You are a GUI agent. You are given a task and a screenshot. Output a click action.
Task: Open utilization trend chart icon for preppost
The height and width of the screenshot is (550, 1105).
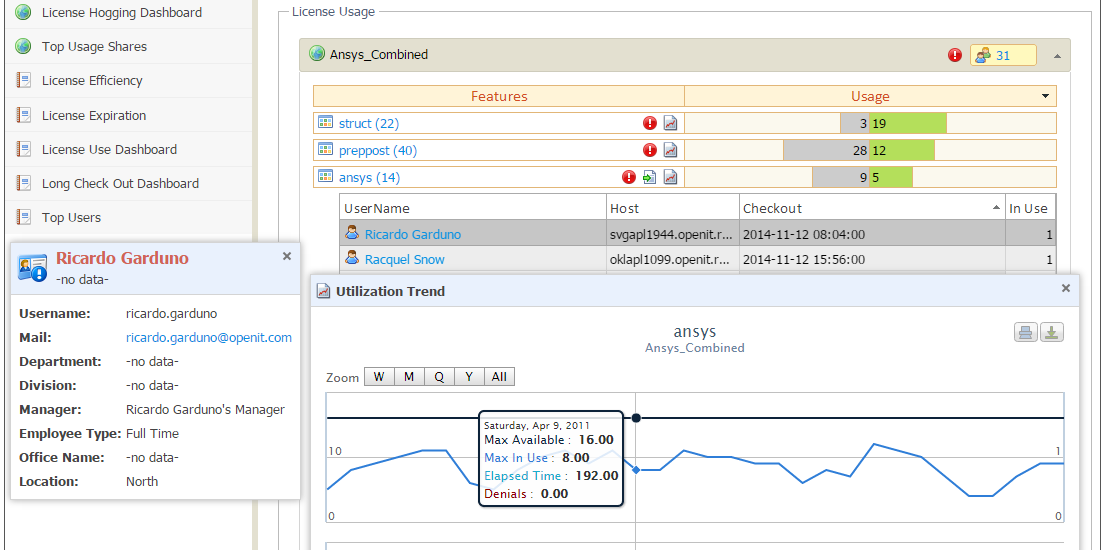671,150
